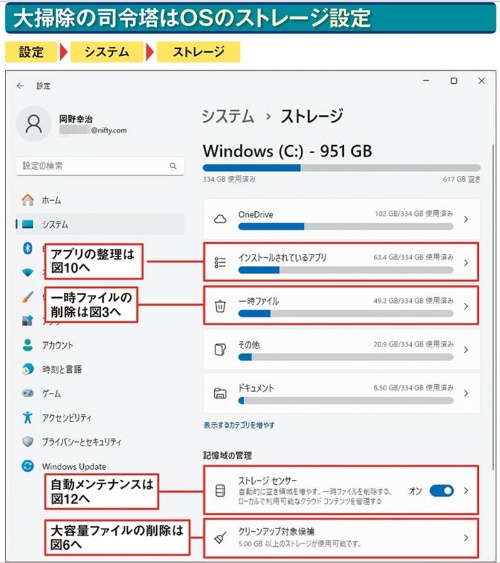Open the Apps icon in sidebar
The width and height of the screenshot is (500, 563).
[28, 320]
